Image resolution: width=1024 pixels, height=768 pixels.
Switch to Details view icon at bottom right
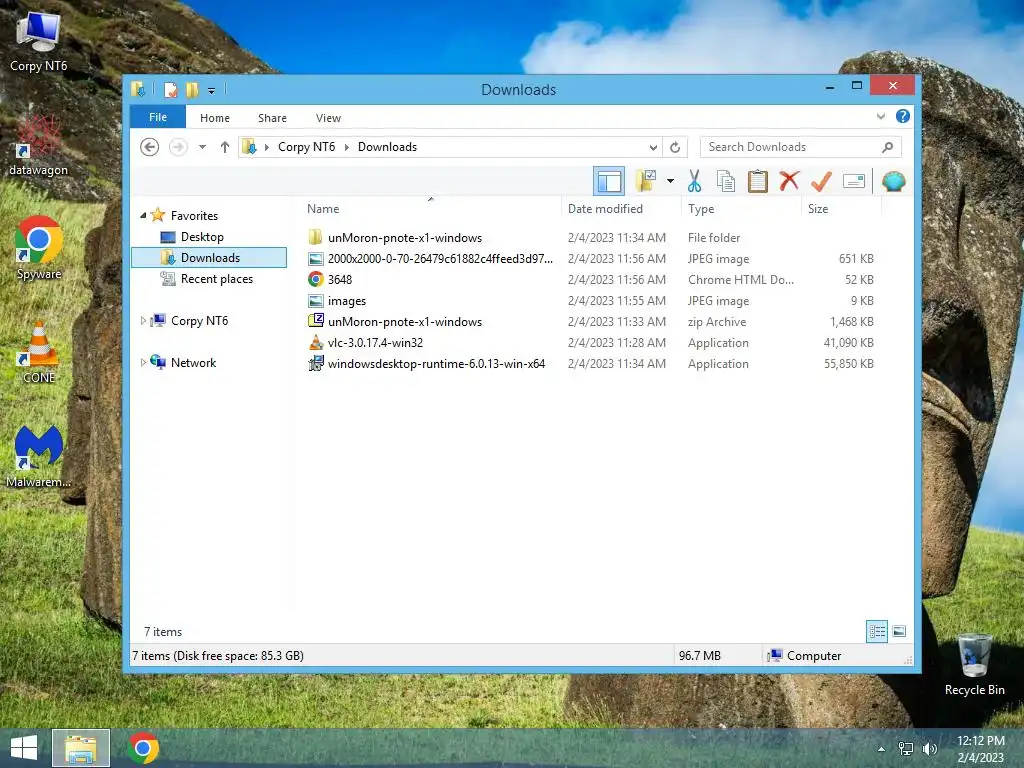click(x=876, y=631)
